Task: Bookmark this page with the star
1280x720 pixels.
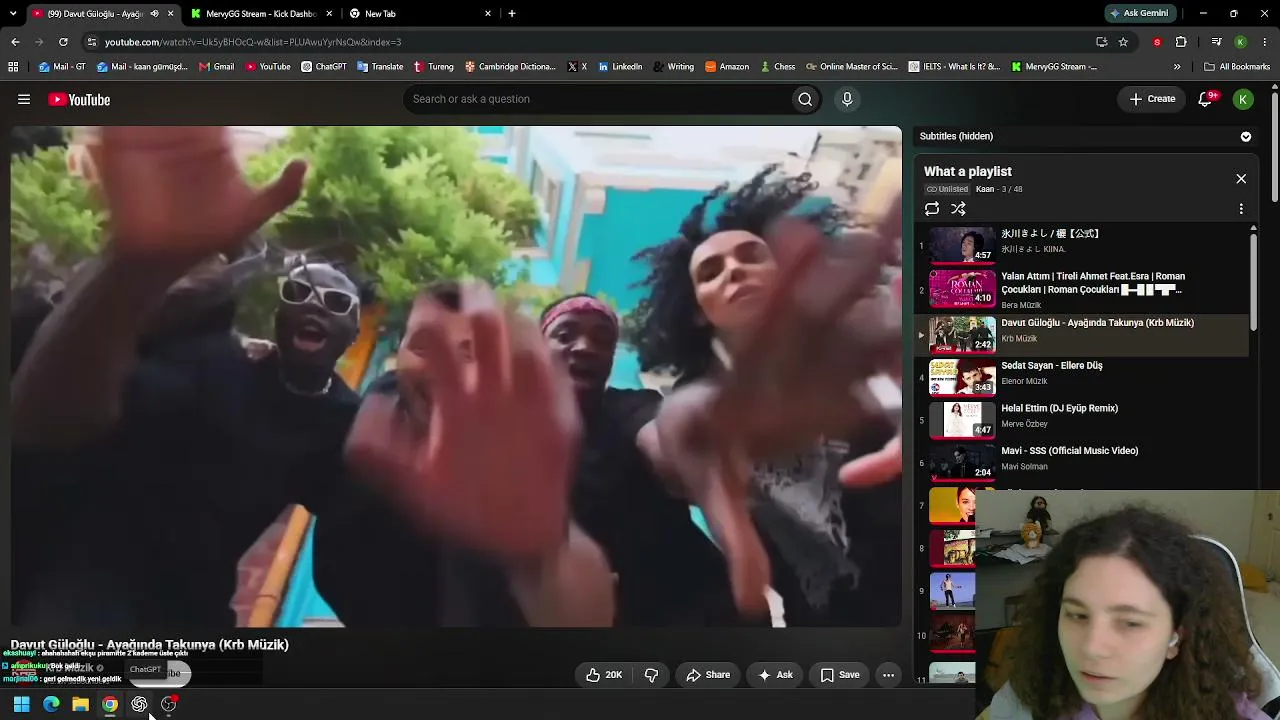Action: coord(1123,42)
